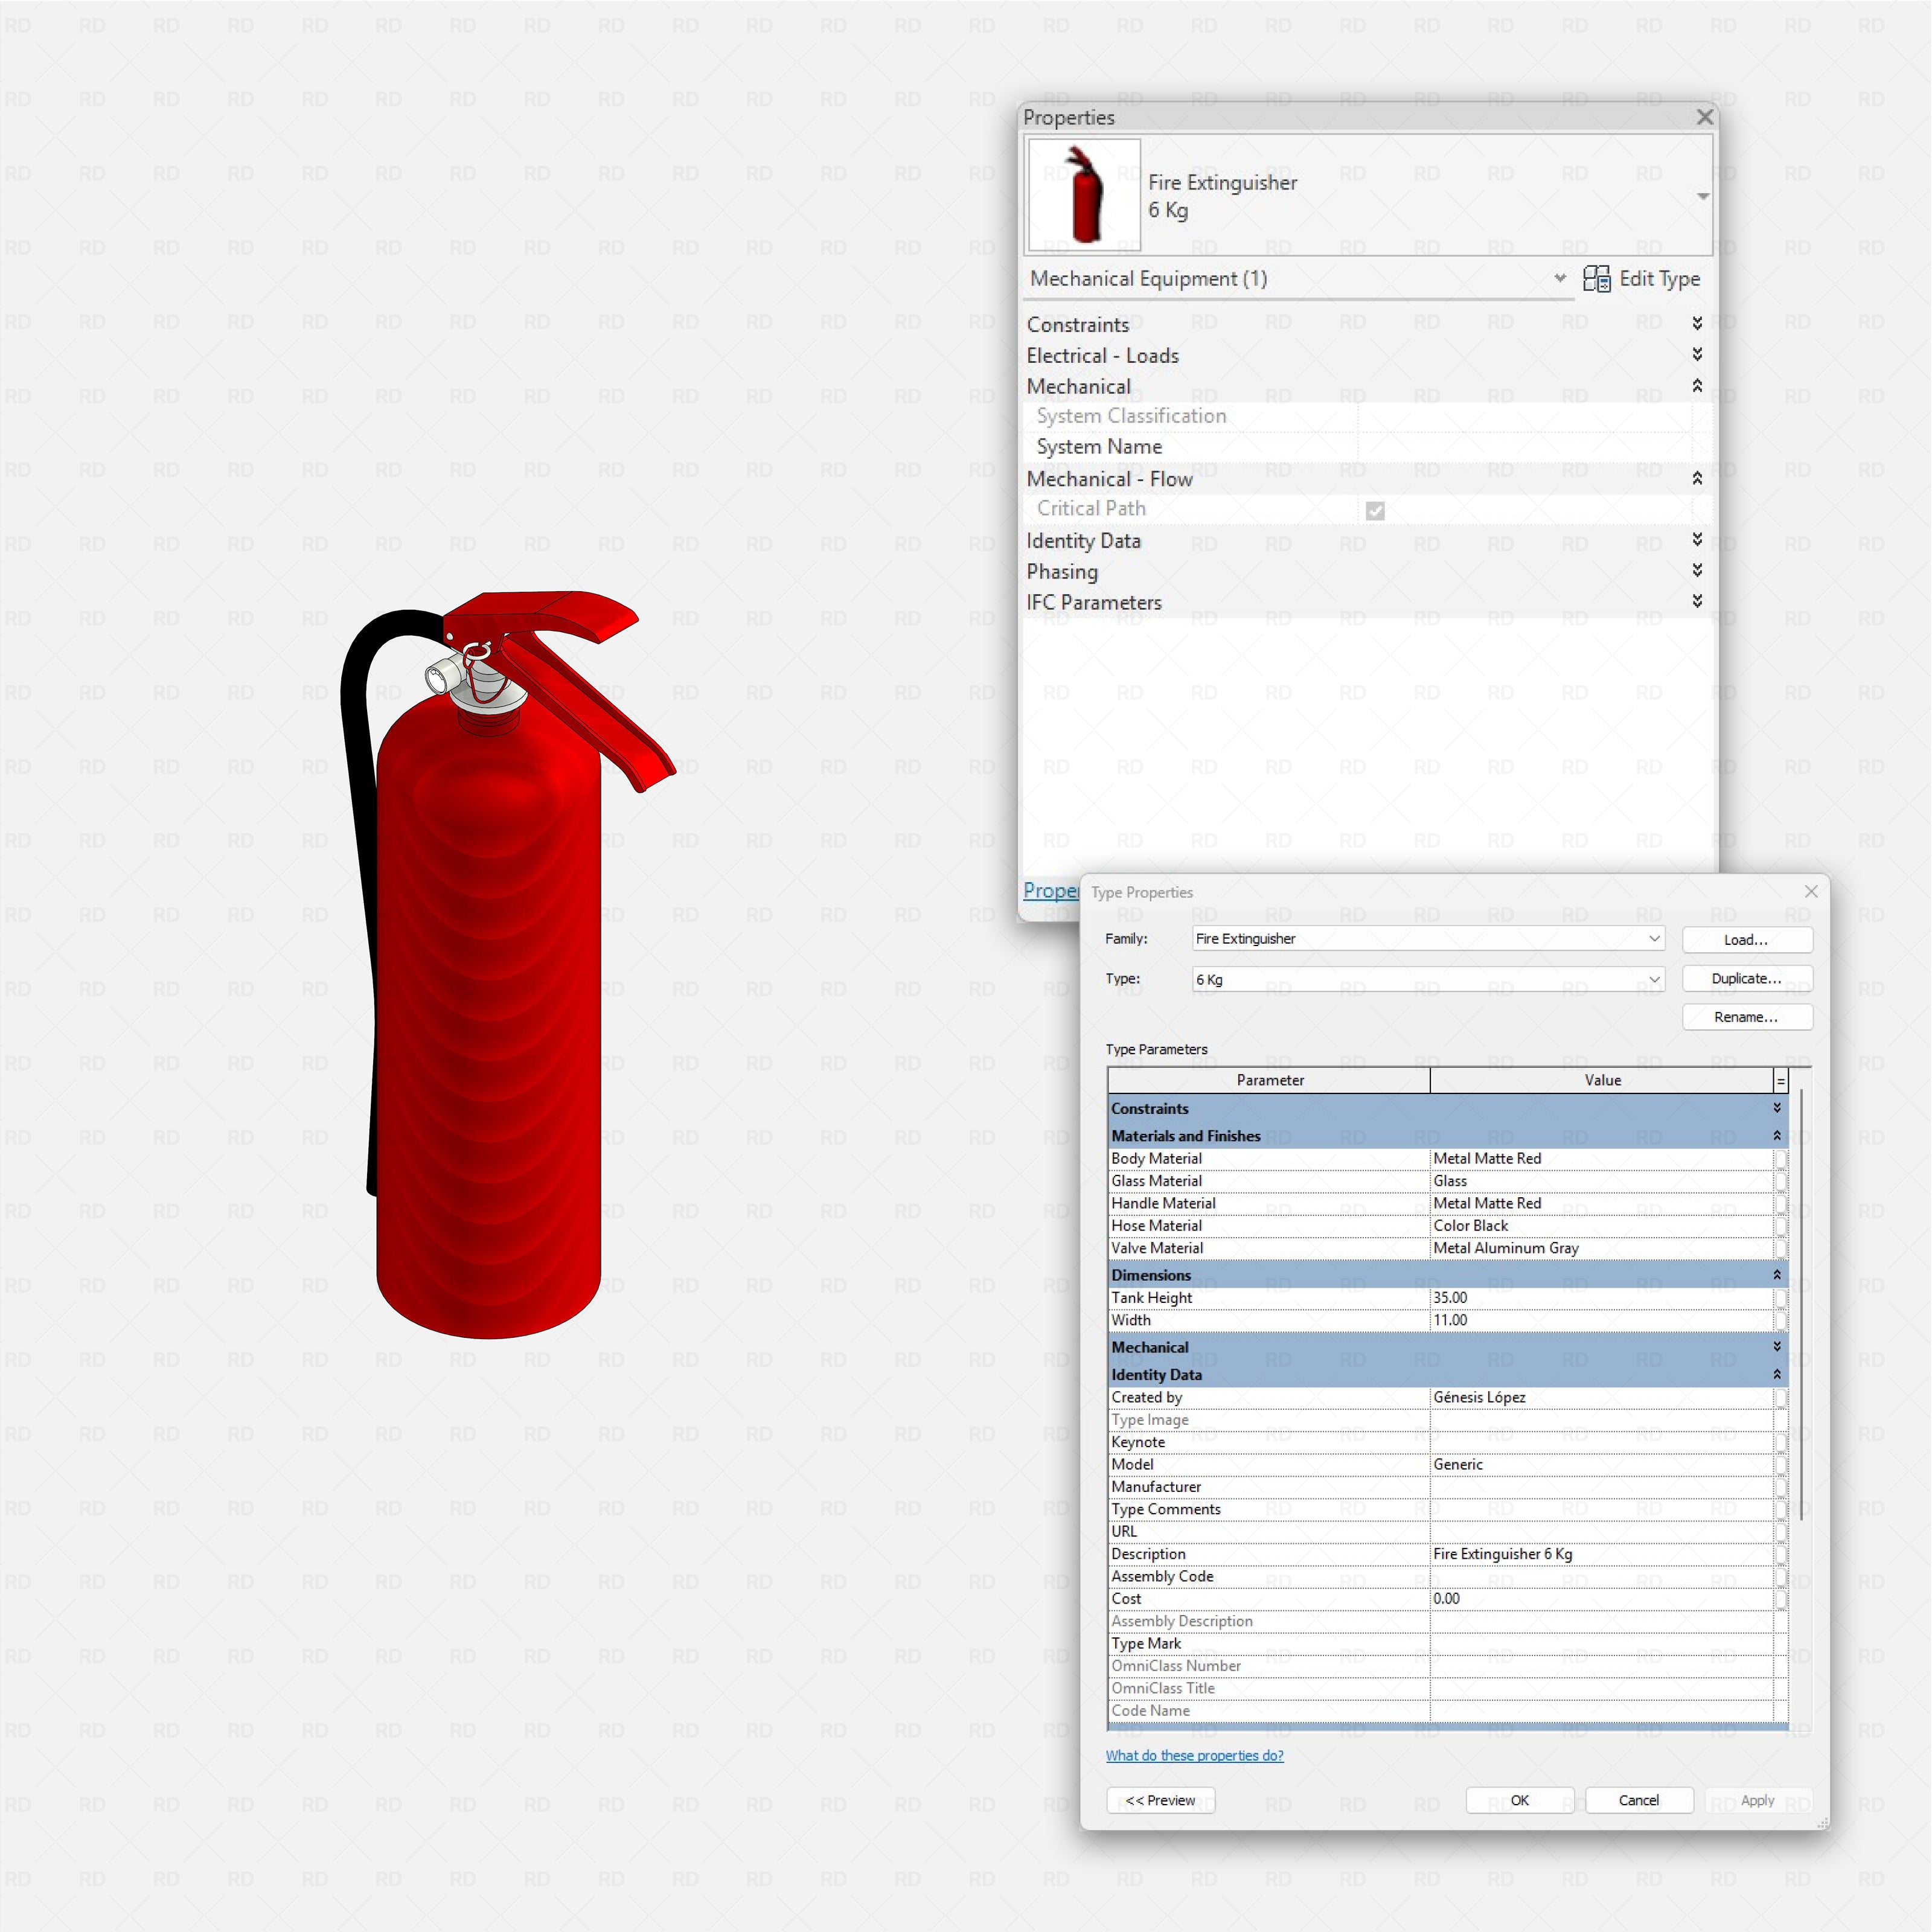The width and height of the screenshot is (1932, 1932).
Task: Open the Family dropdown in Type Properties
Action: pos(1654,938)
